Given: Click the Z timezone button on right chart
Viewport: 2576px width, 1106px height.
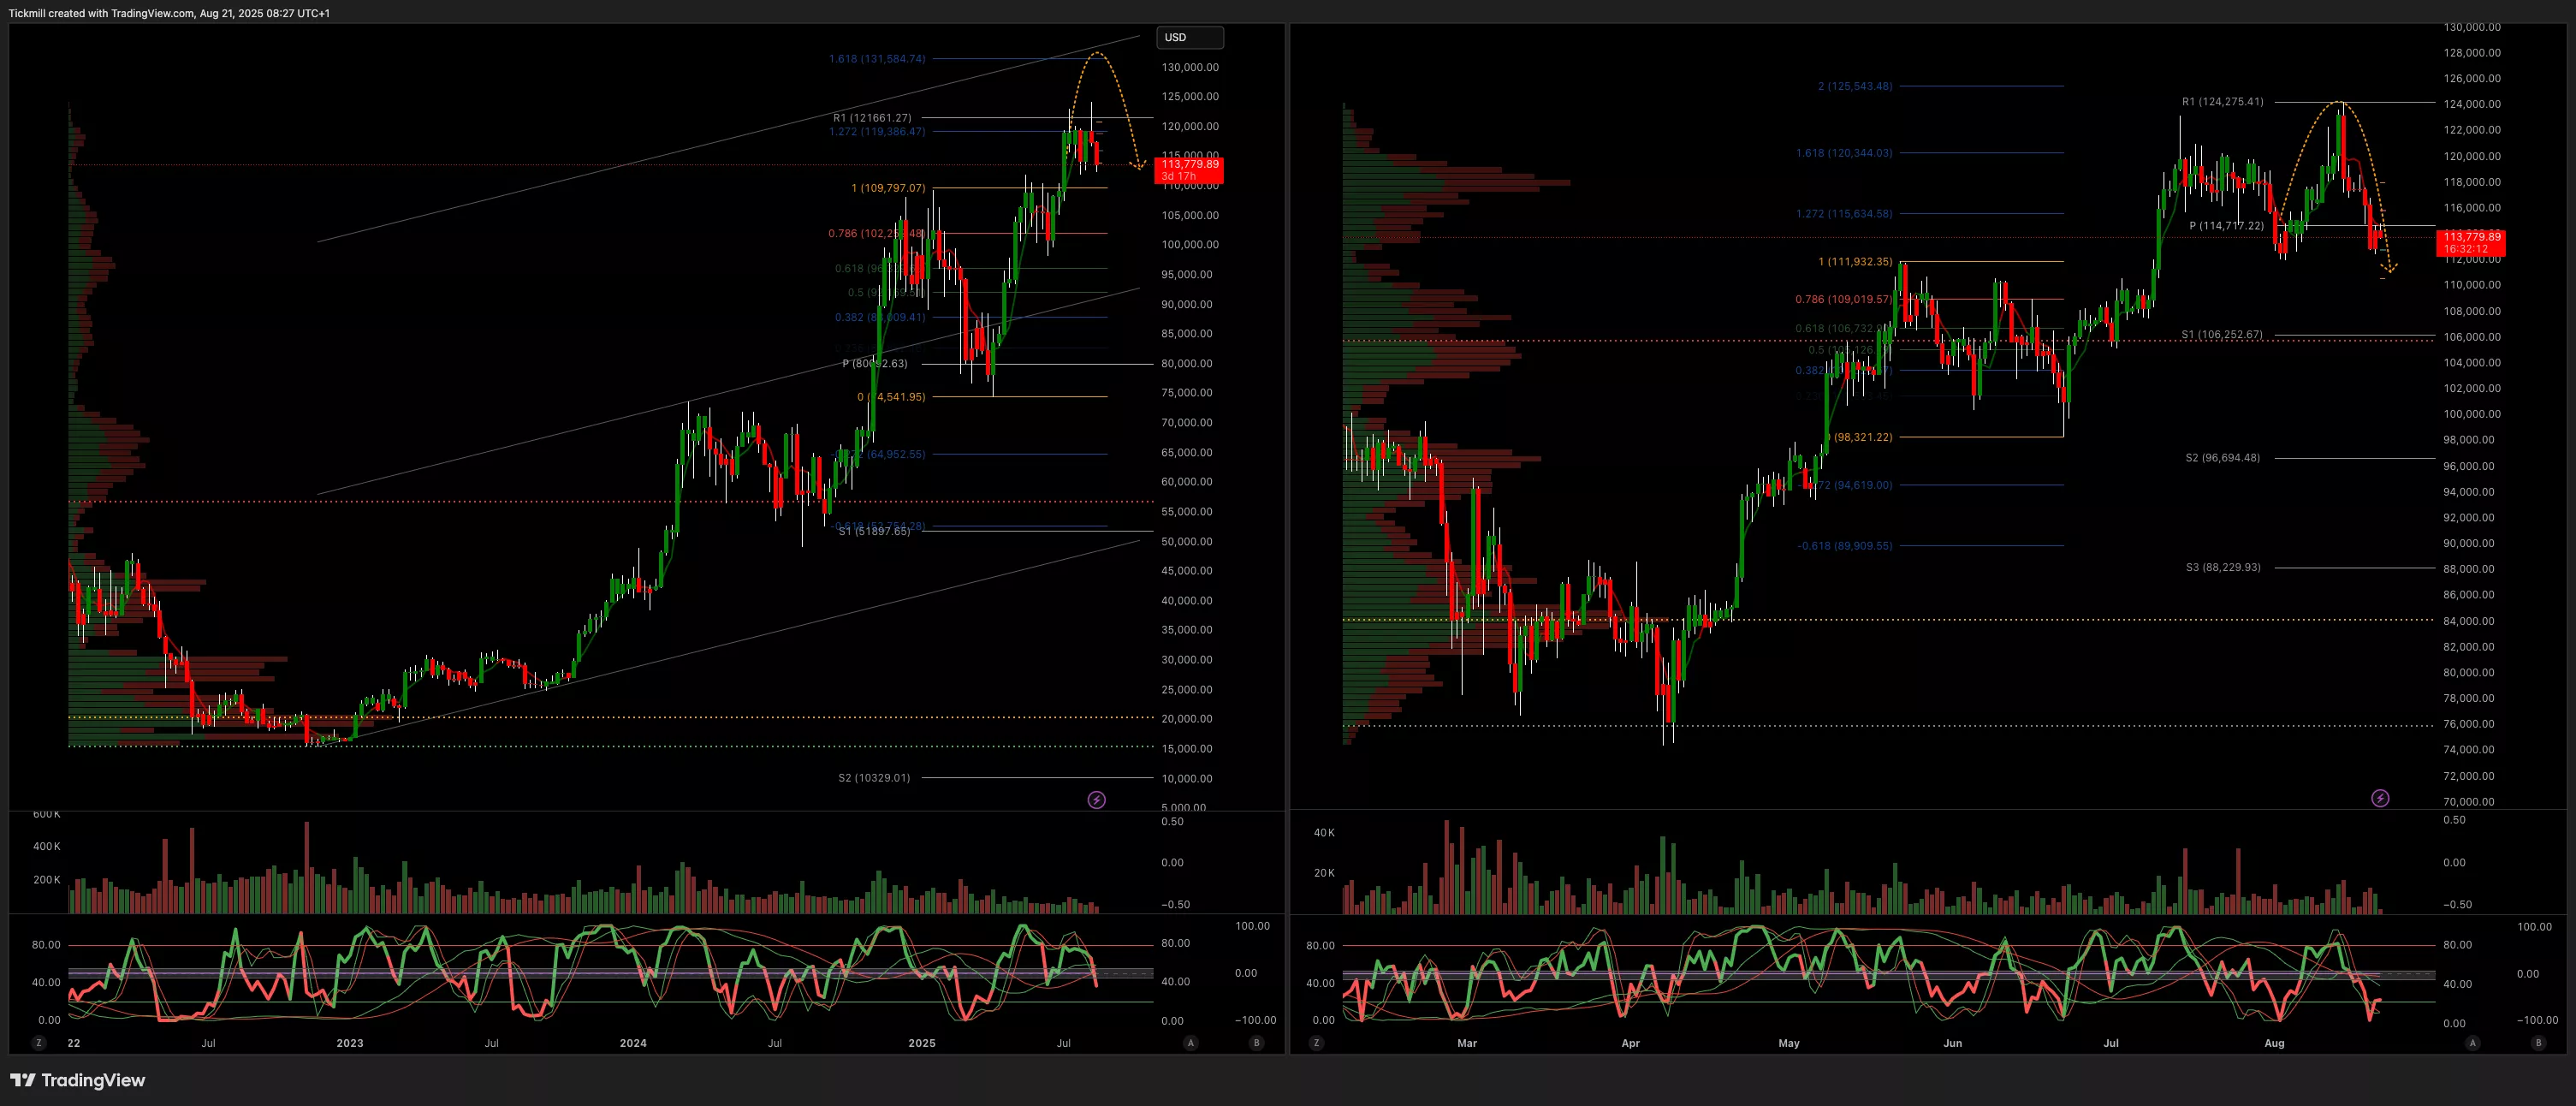Looking at the screenshot, I should (x=1316, y=1043).
